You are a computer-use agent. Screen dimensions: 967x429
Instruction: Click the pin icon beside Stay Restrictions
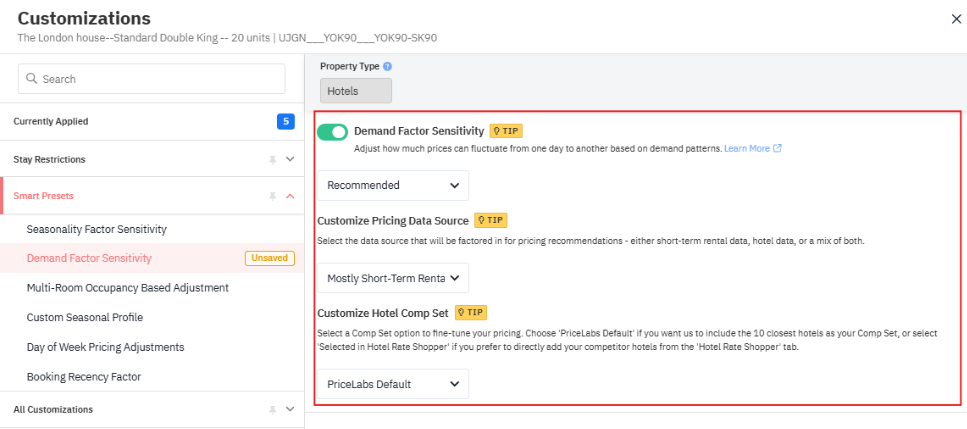(x=272, y=159)
